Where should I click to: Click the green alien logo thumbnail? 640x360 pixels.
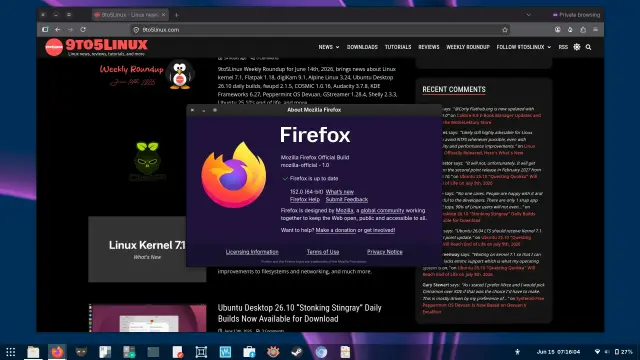[147, 160]
